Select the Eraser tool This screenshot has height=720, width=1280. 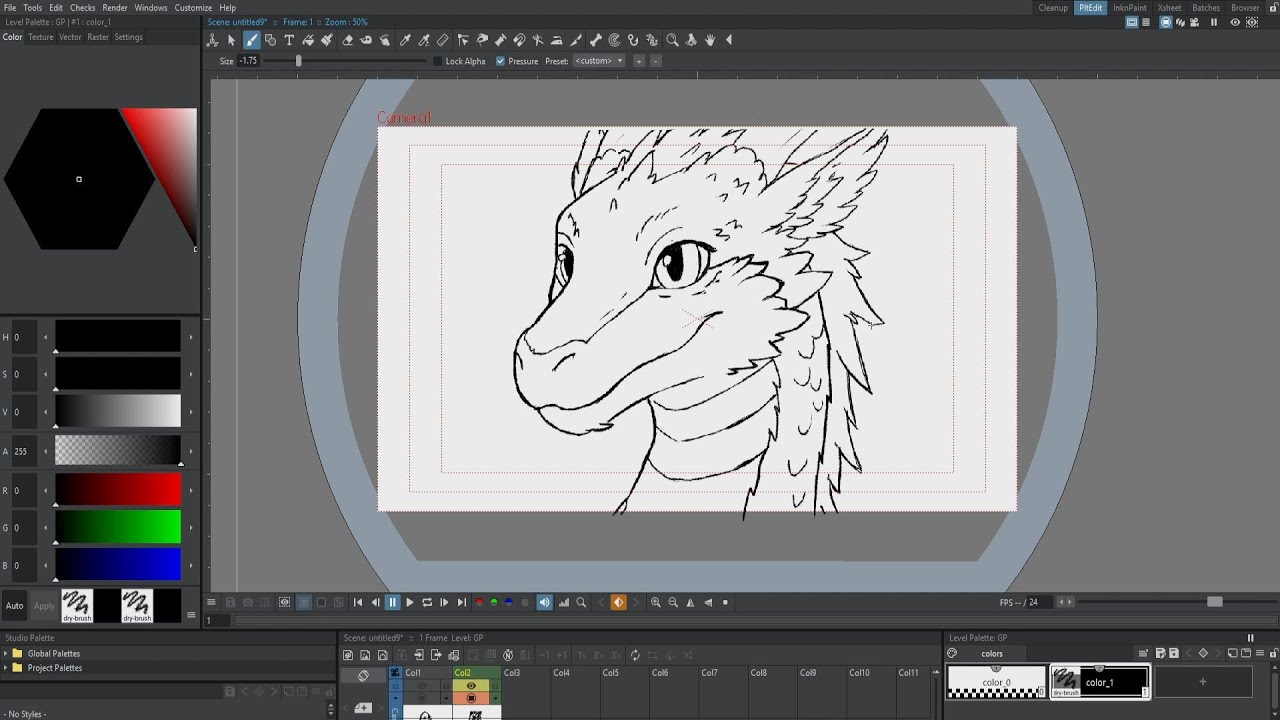coord(347,40)
